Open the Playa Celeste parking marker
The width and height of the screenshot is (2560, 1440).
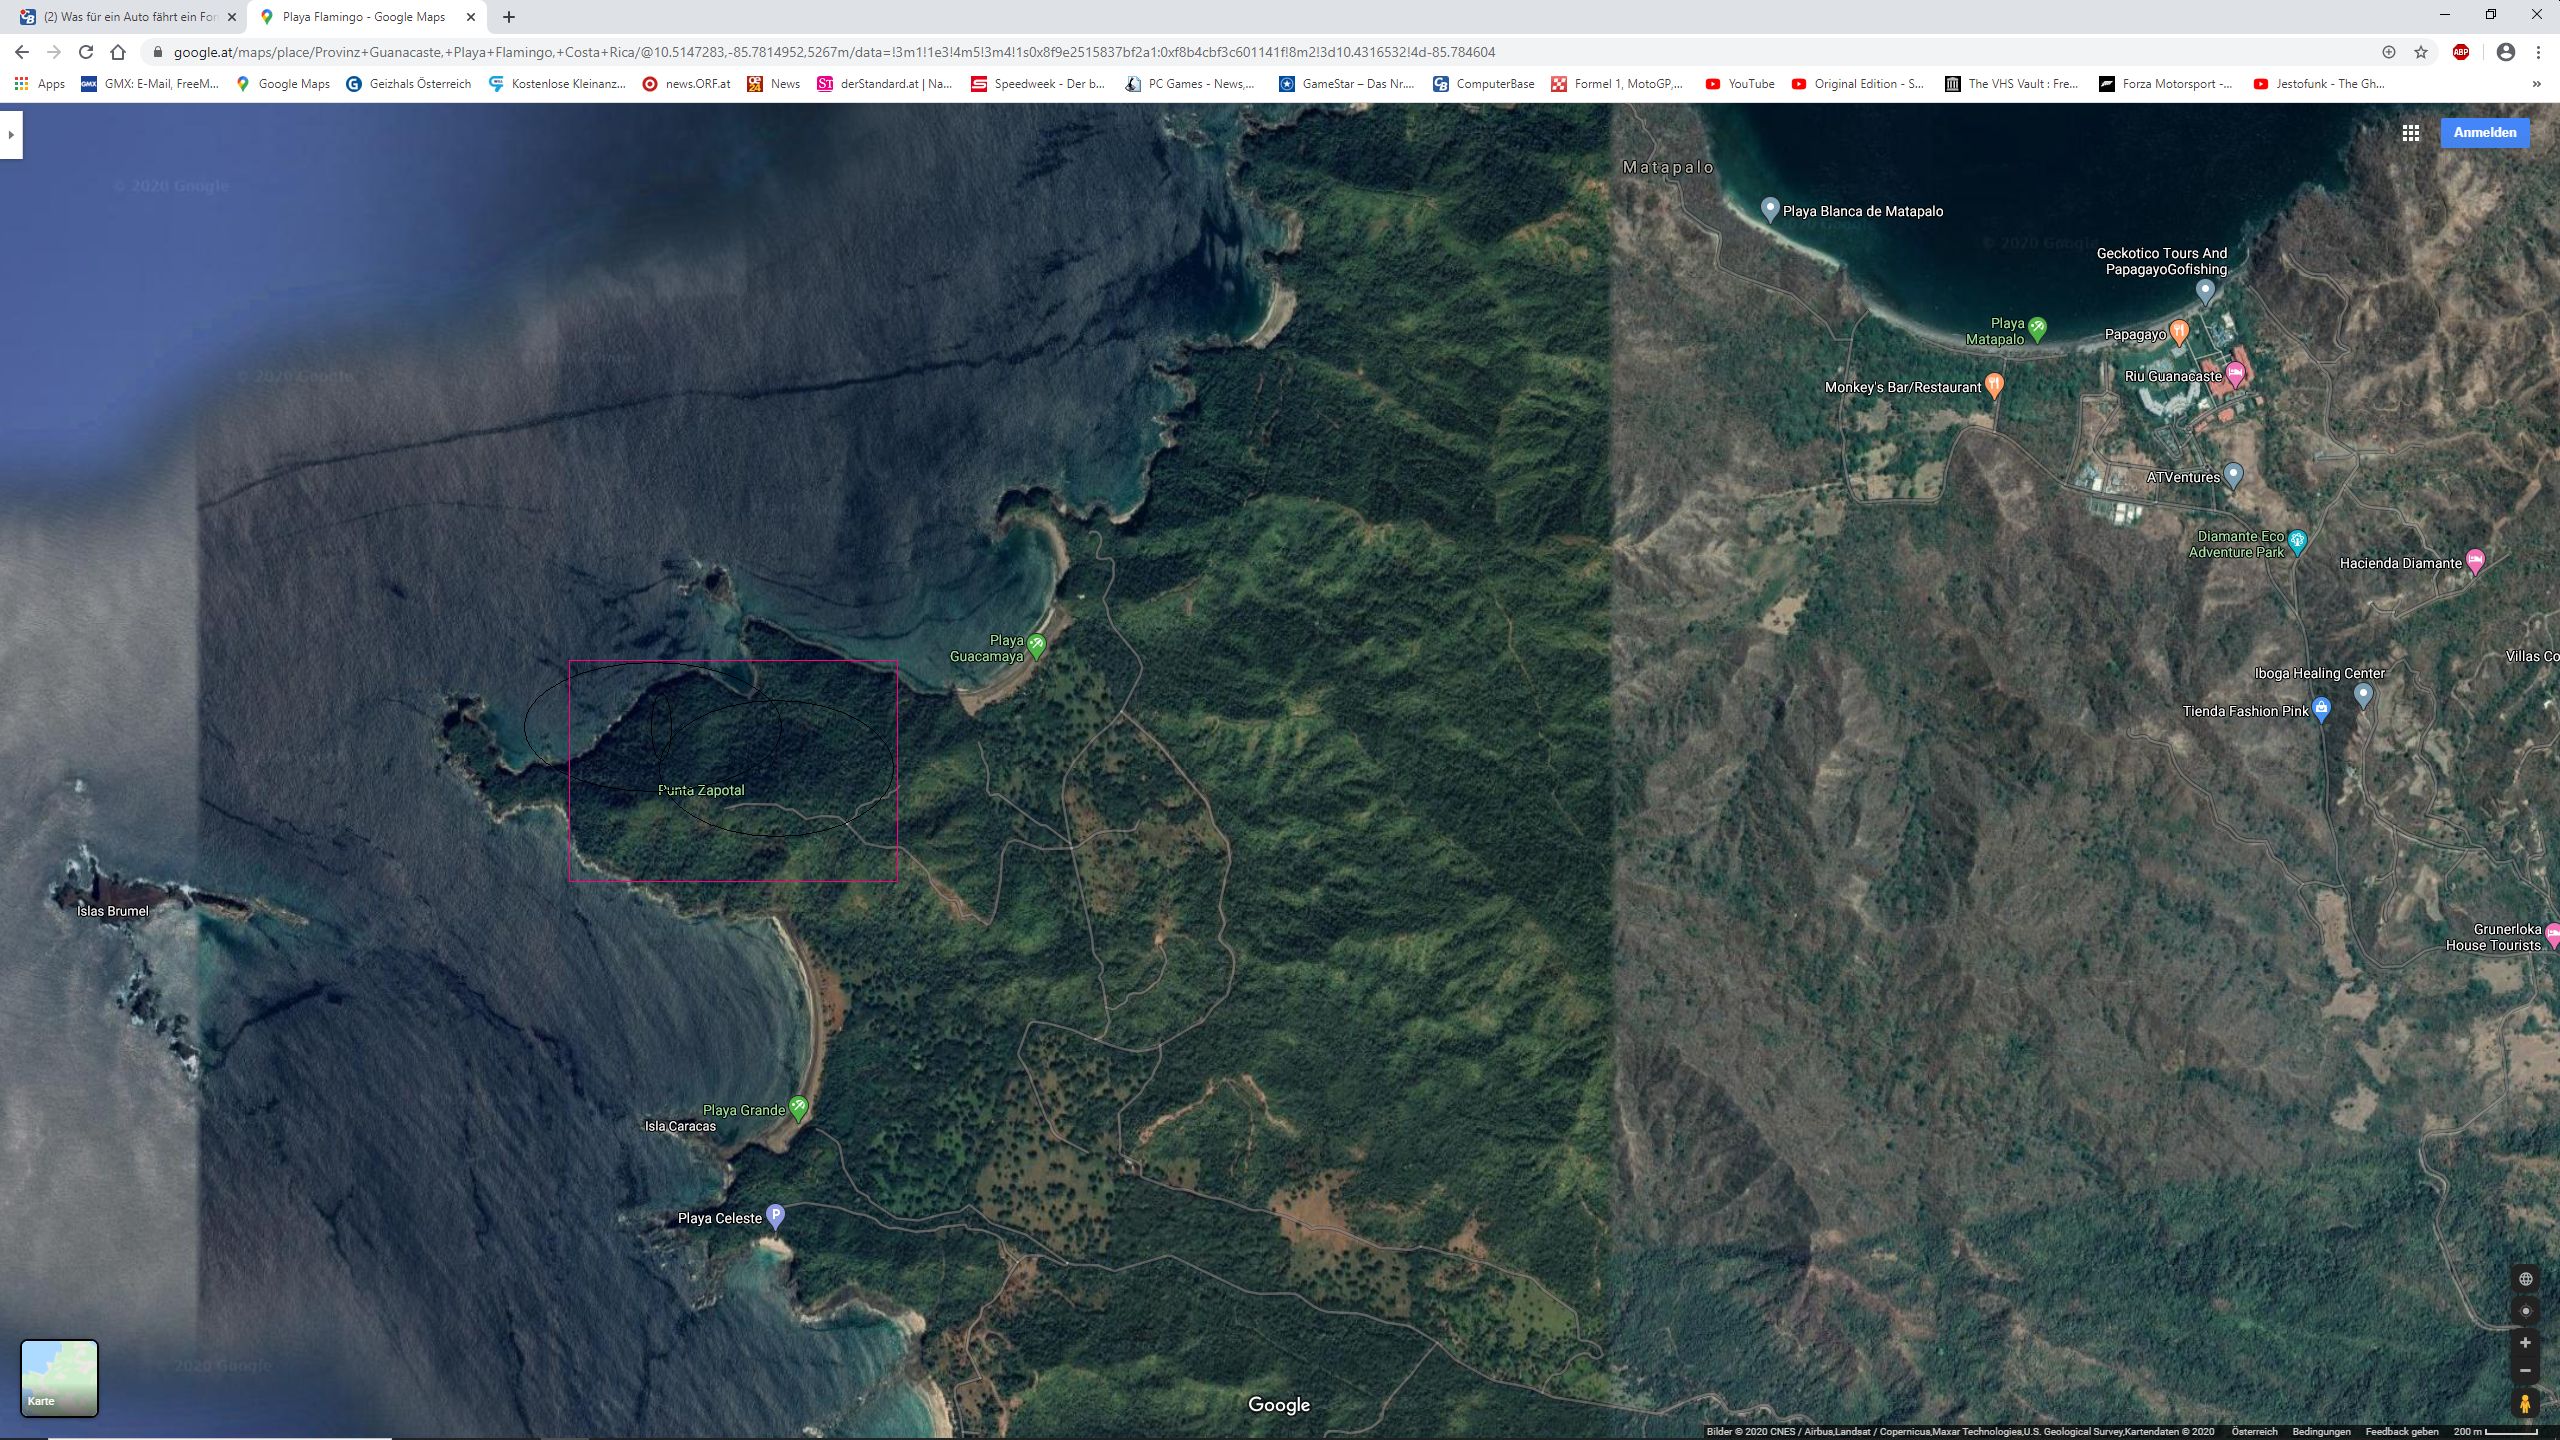coord(775,1215)
